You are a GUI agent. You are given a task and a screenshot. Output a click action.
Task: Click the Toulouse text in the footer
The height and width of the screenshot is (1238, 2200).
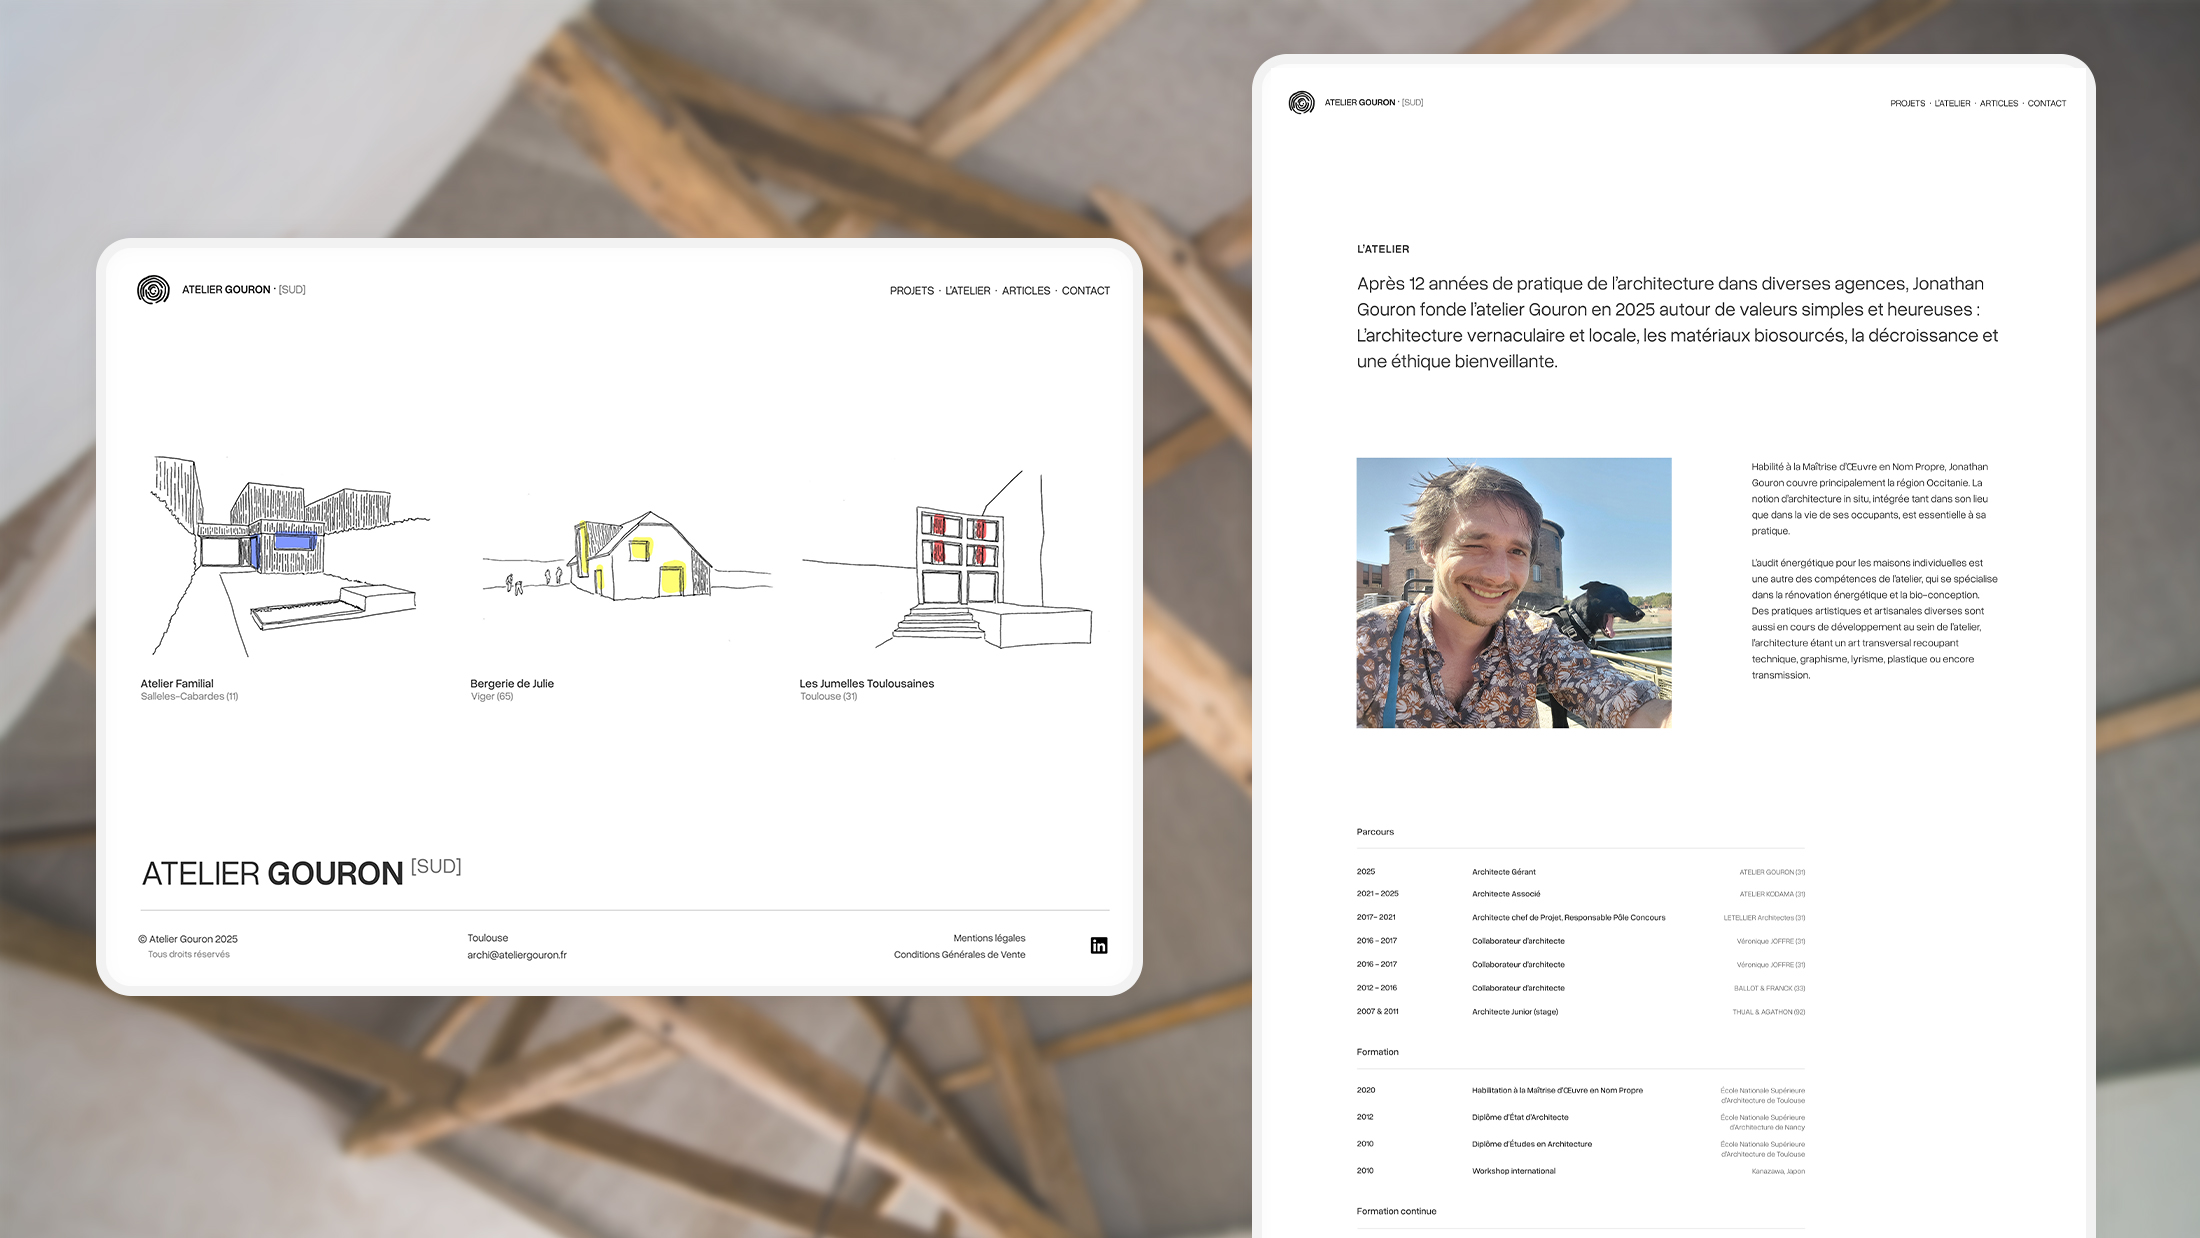(488, 938)
